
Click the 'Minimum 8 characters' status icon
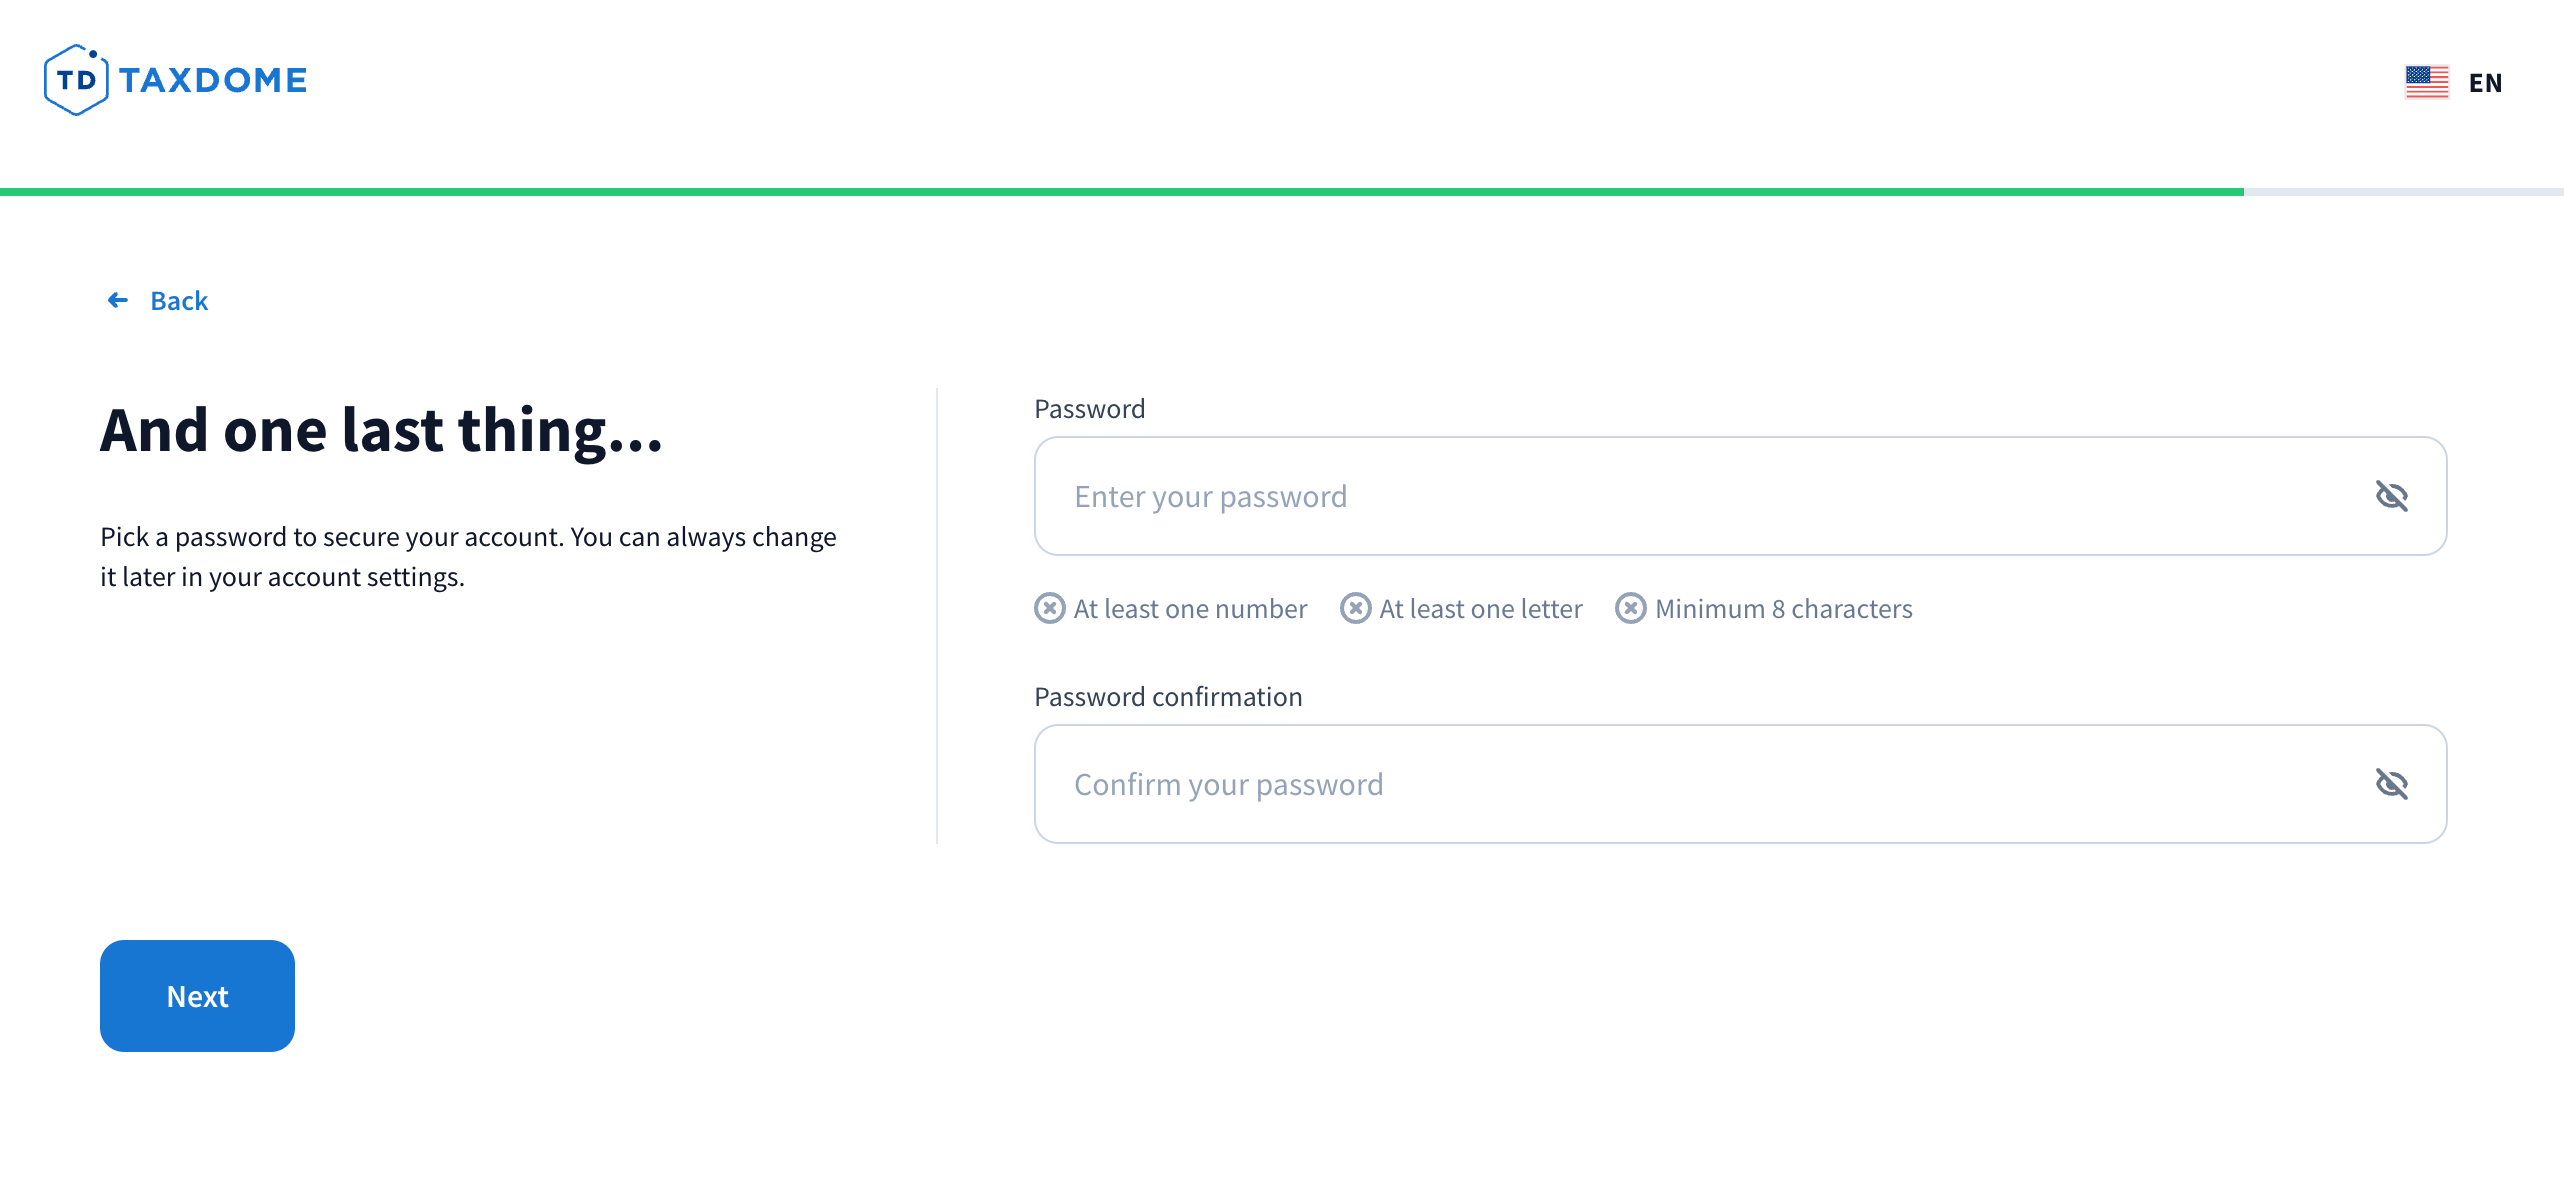coord(1630,608)
